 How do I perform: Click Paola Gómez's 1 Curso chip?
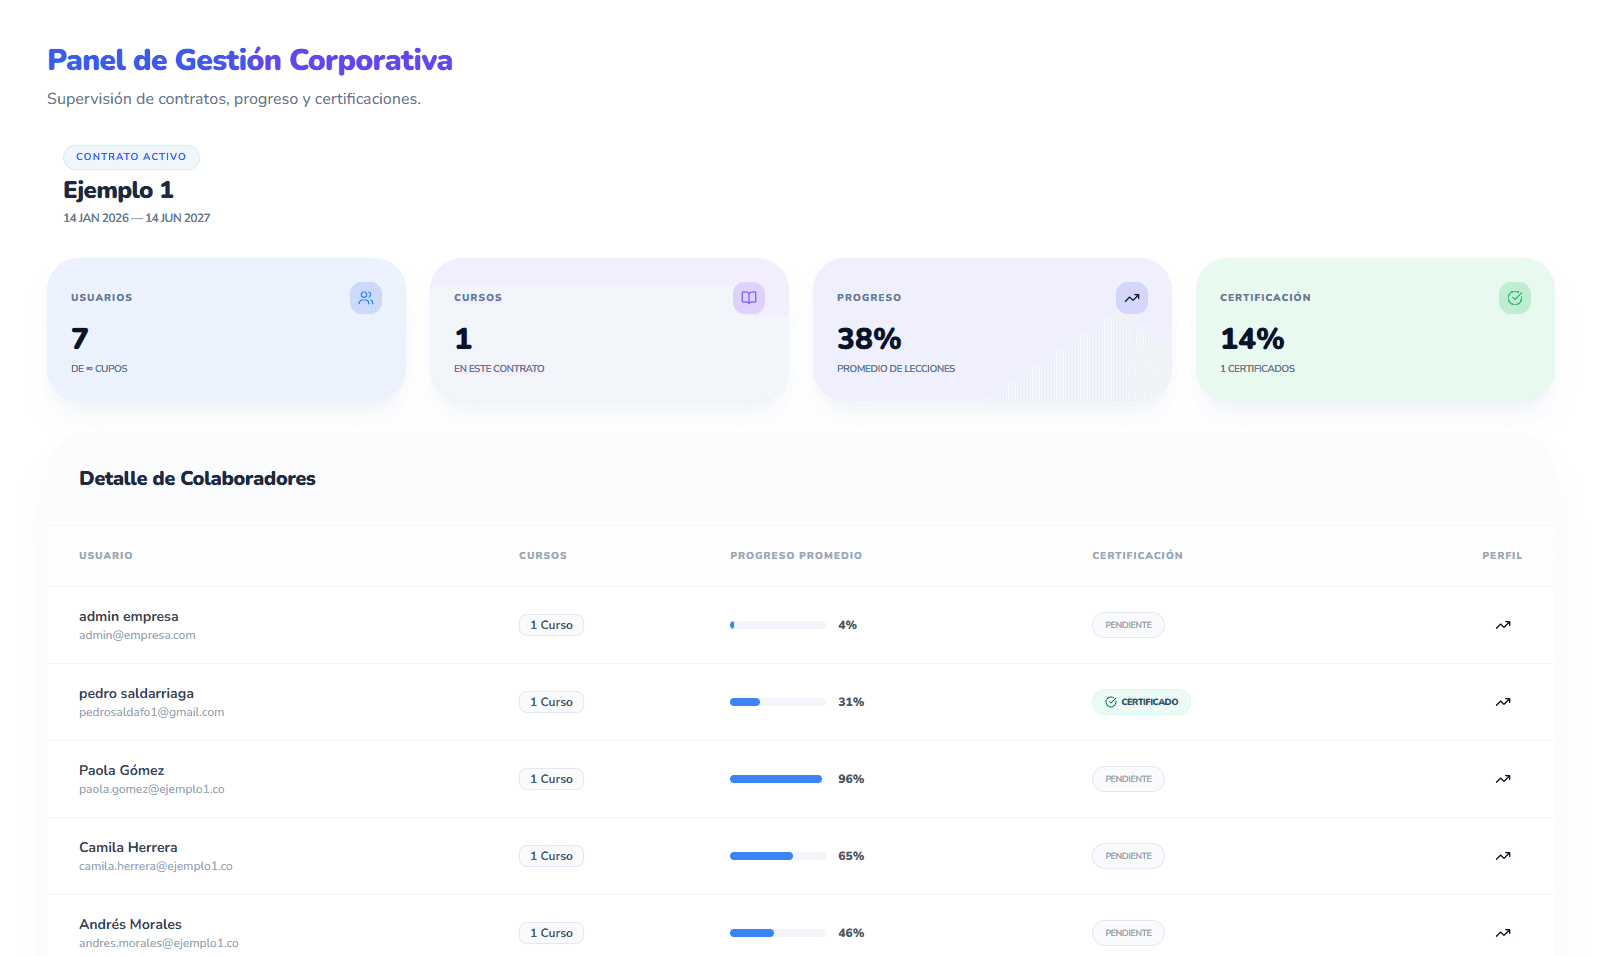pos(551,779)
